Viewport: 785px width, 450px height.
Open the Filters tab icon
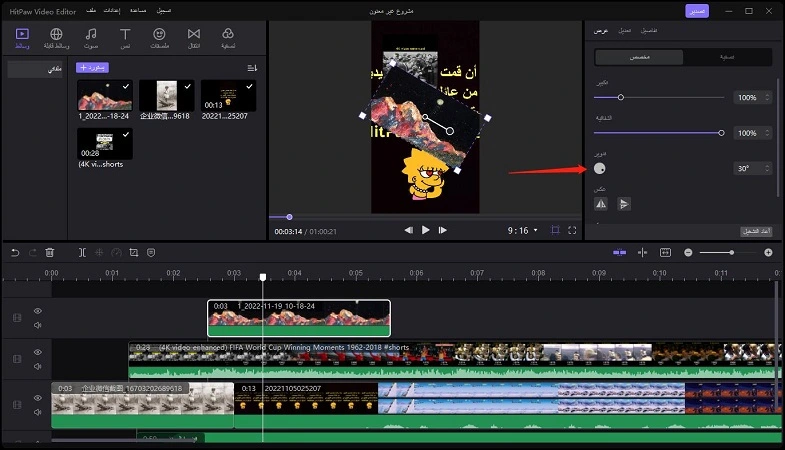point(228,38)
